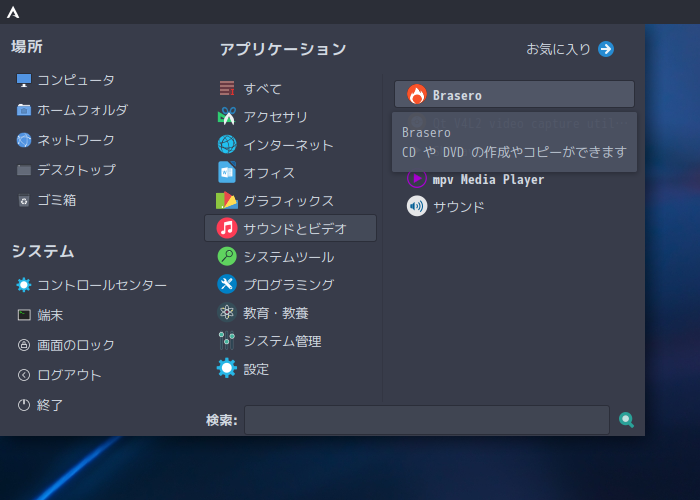
Task: Click コンピュータ place label
Action: 76,80
